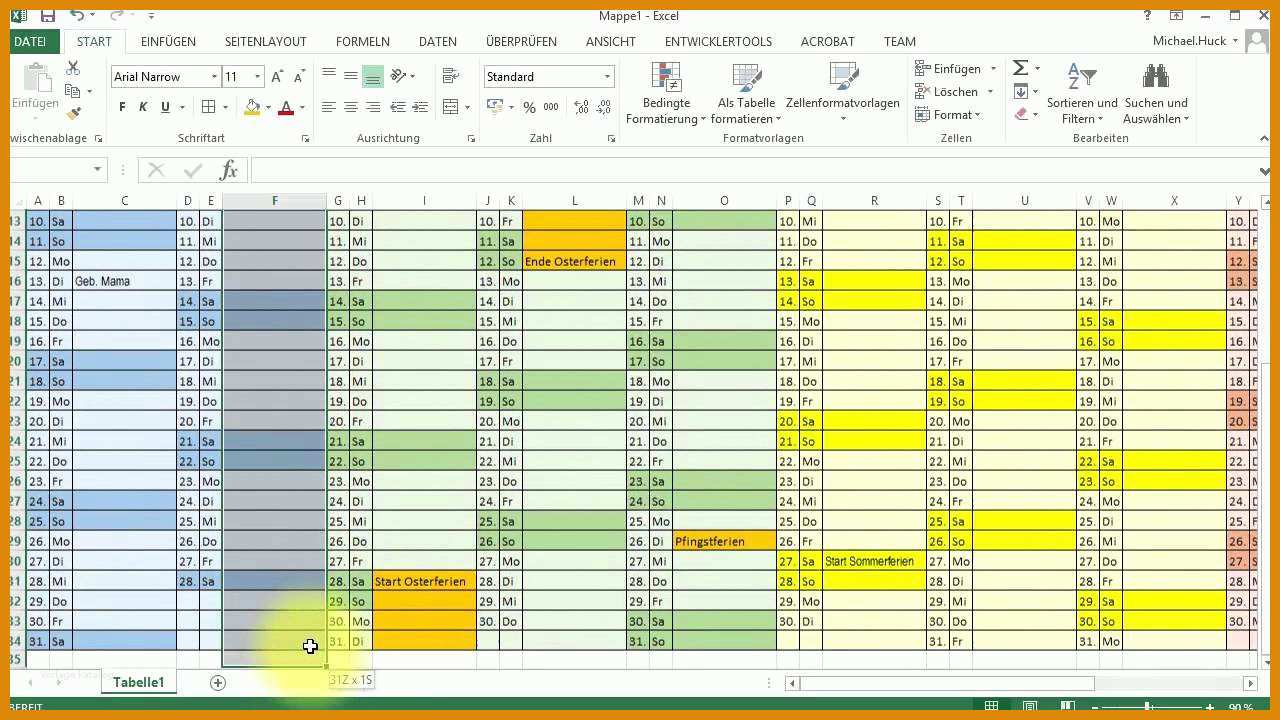Open Als Tabelle formatieren dropdown

(746, 94)
